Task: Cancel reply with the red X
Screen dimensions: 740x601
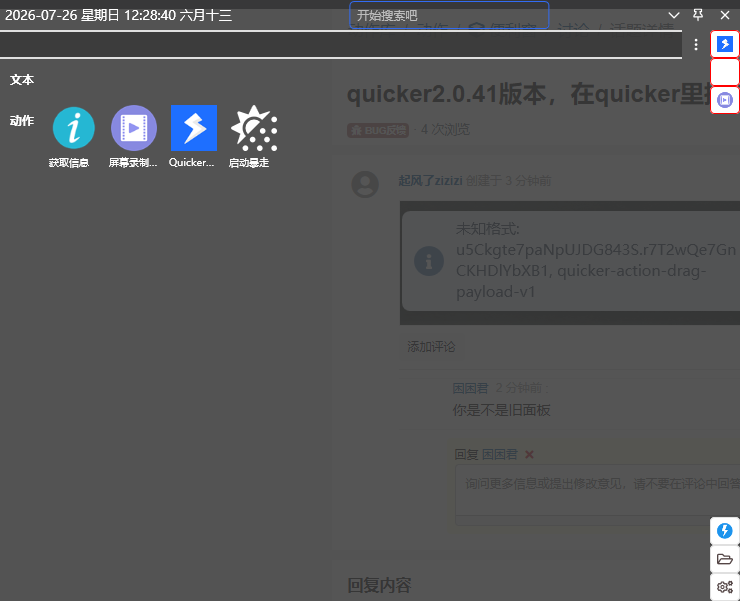Action: [x=529, y=455]
